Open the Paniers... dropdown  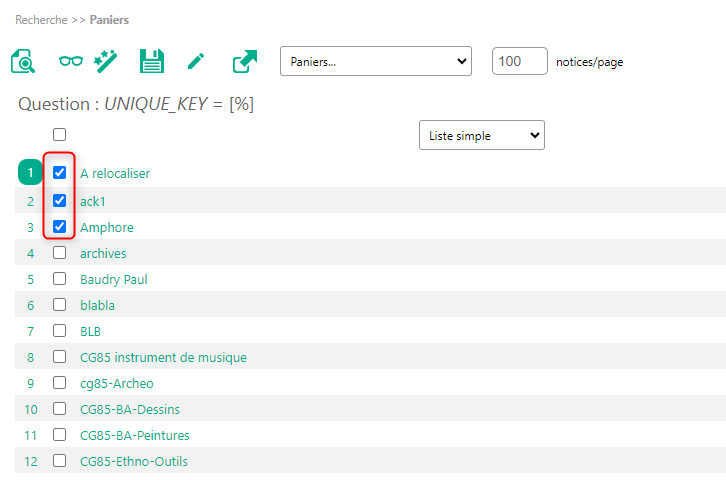[x=375, y=61]
